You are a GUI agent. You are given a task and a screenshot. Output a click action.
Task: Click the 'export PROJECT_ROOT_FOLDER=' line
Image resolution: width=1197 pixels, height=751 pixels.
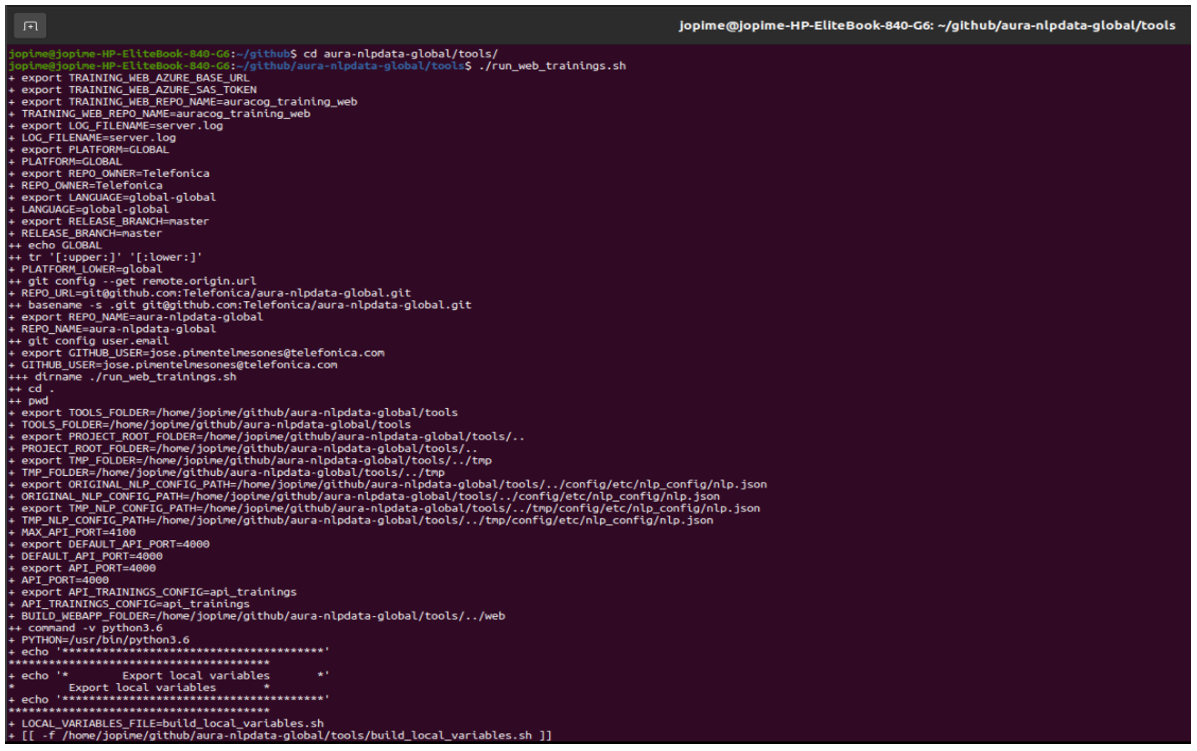[267, 437]
